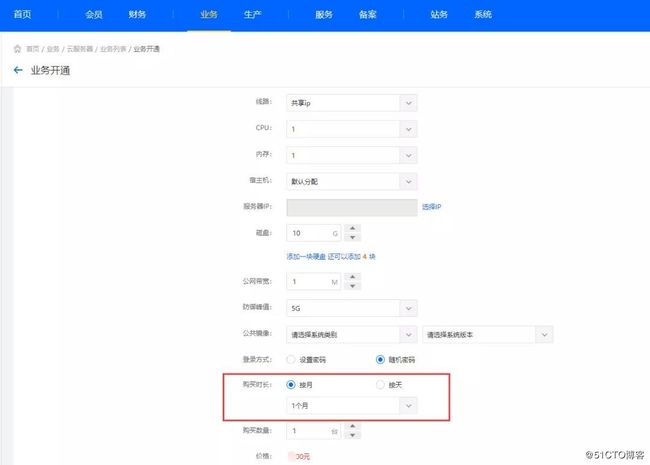Open the 站务 top navigation item
The height and width of the screenshot is (465, 650).
click(x=439, y=15)
